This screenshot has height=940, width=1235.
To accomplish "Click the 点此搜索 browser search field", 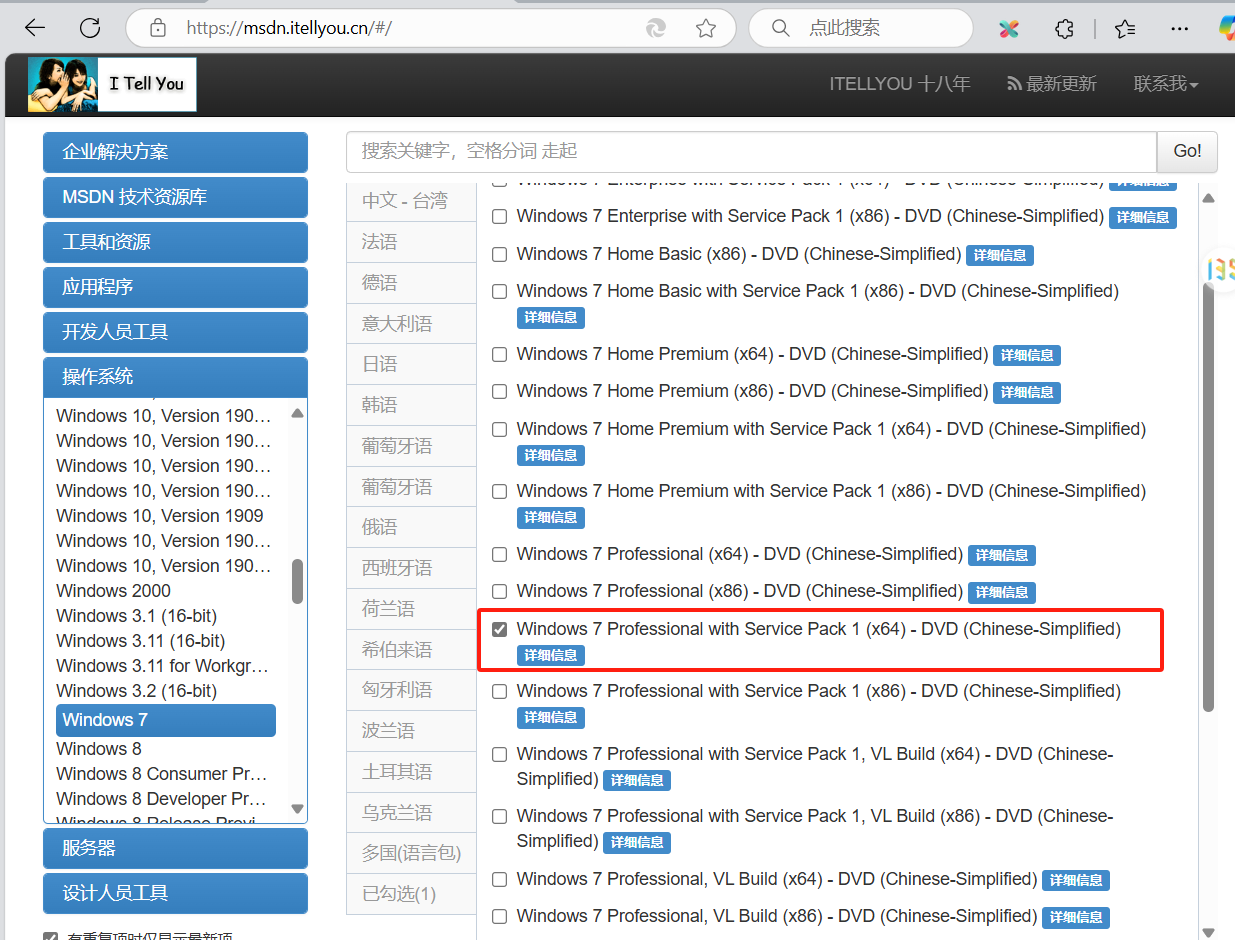I will click(860, 28).
